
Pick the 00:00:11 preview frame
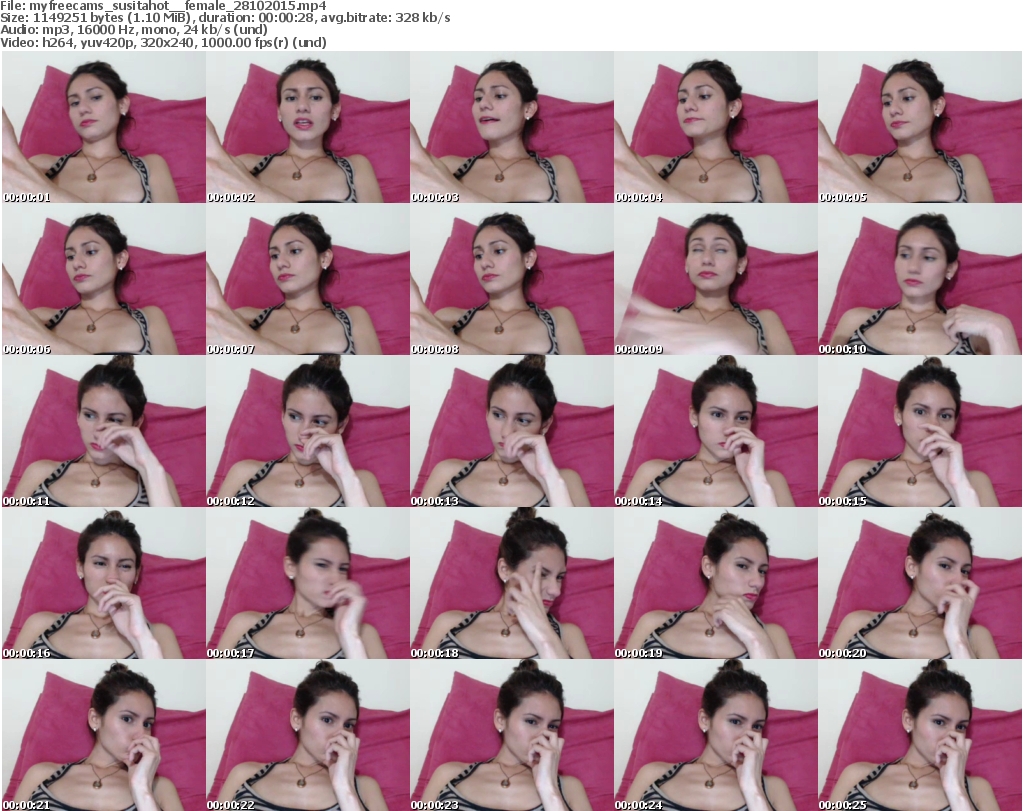pyautogui.click(x=104, y=431)
